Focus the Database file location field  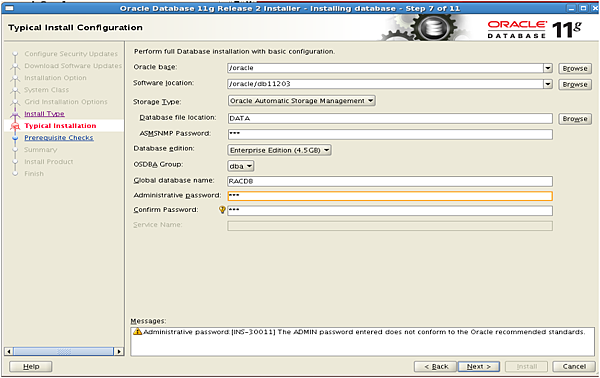pyautogui.click(x=390, y=118)
